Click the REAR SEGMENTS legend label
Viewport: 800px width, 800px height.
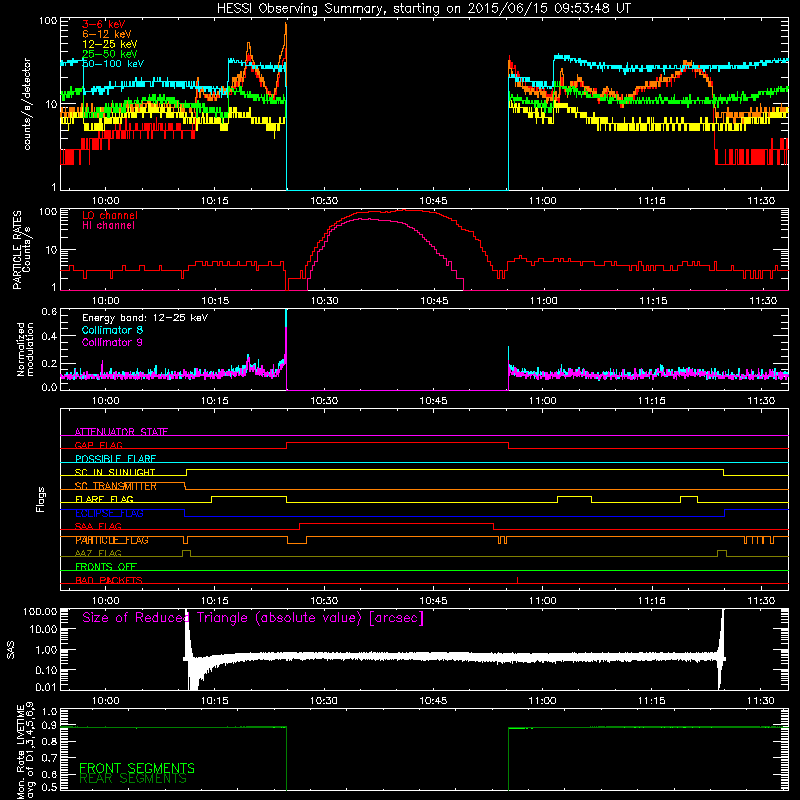[133, 779]
